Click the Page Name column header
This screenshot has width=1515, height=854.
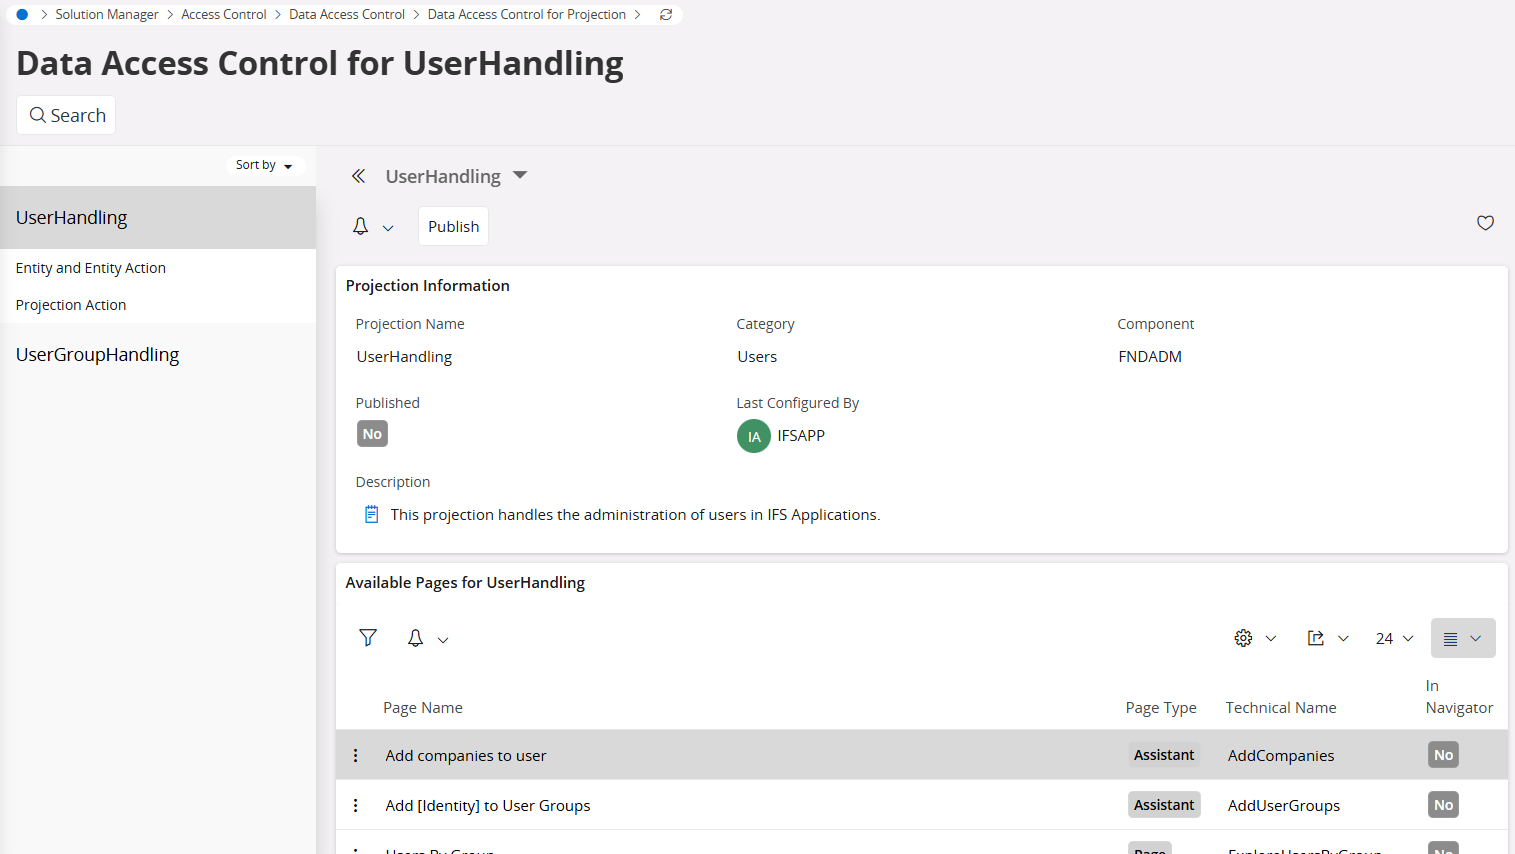tap(423, 708)
